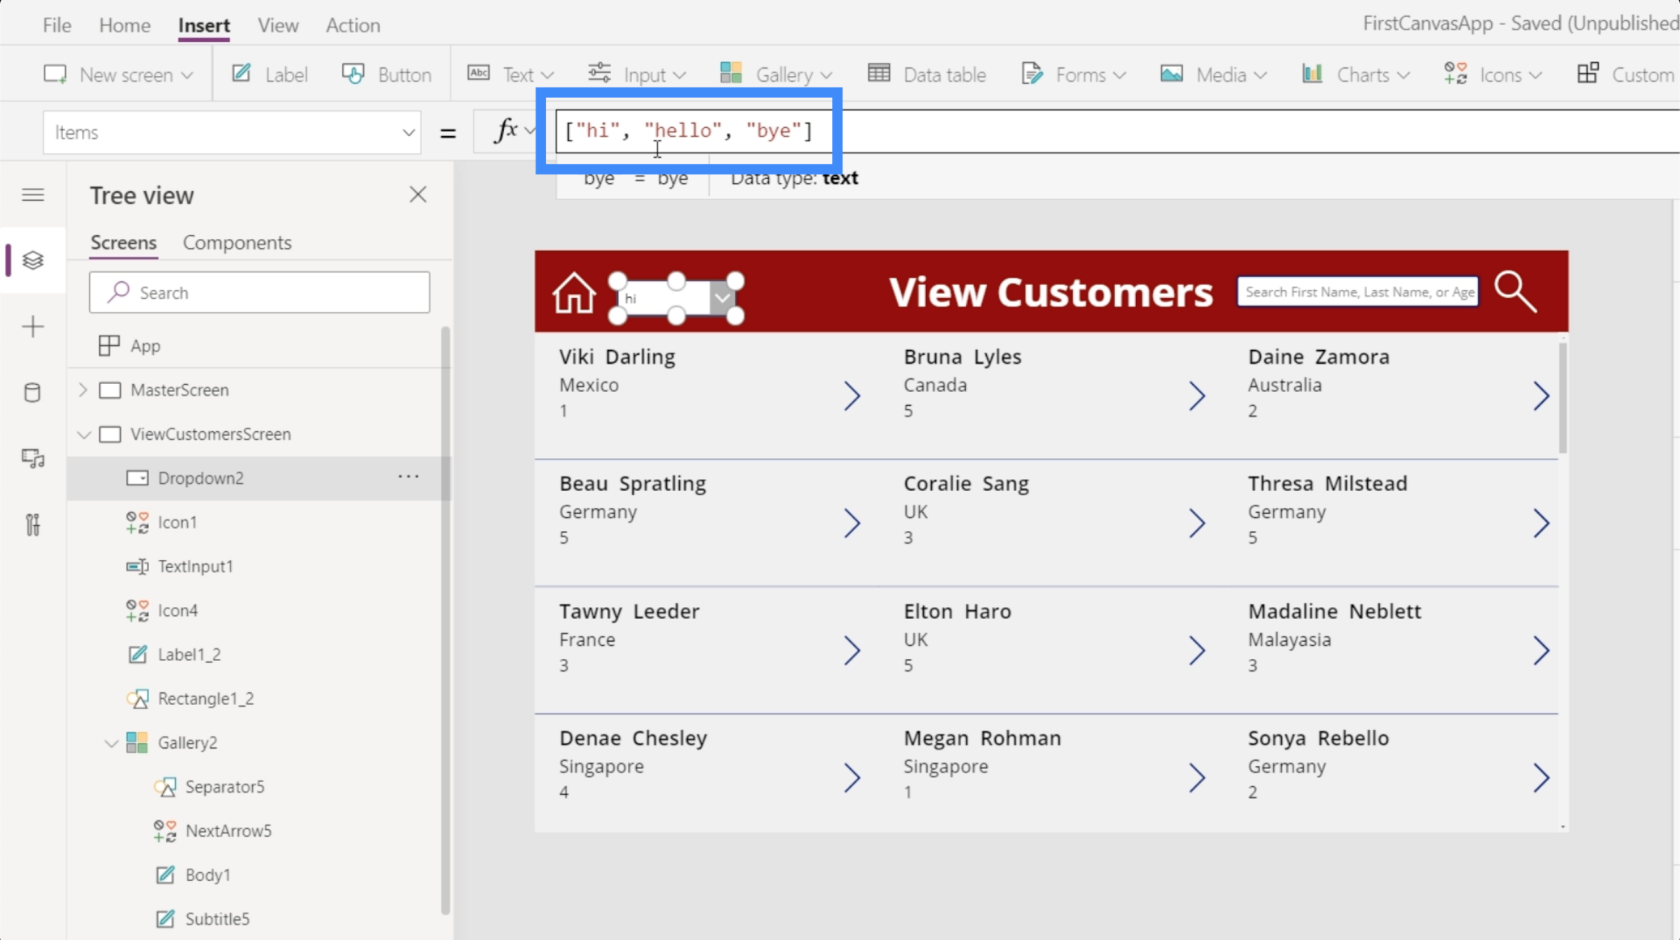
Task: Switch to the Home tab
Action: pyautogui.click(x=125, y=25)
